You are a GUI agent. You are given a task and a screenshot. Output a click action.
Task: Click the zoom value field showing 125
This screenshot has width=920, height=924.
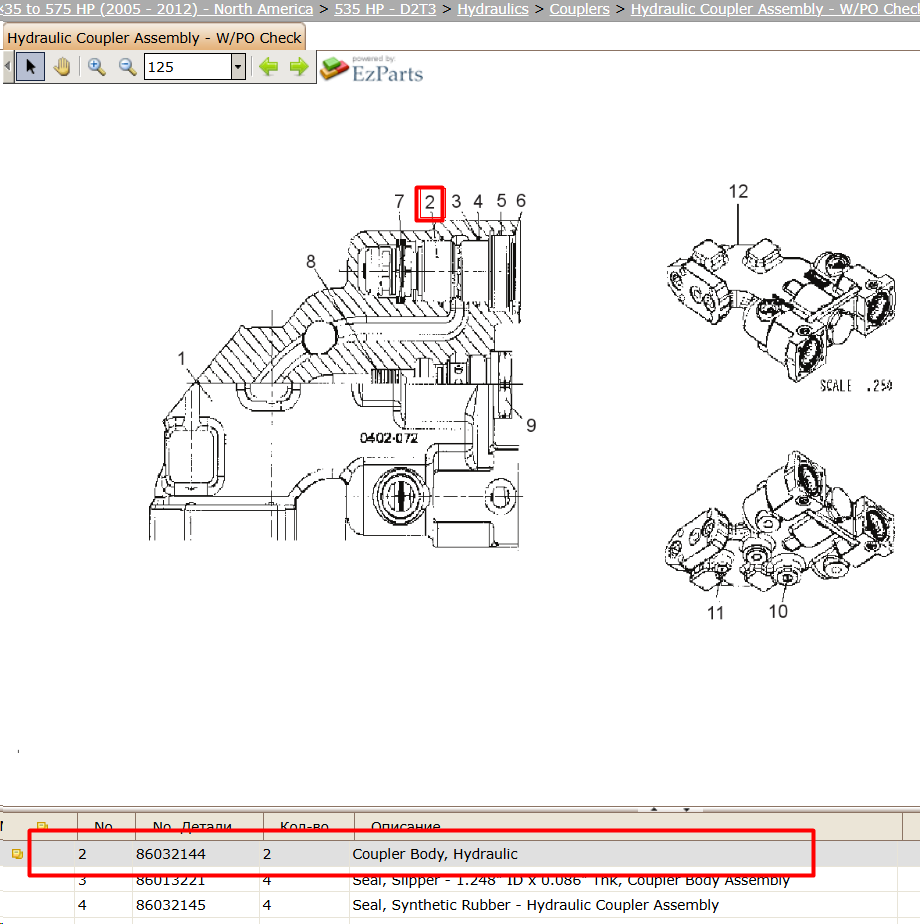click(x=188, y=67)
